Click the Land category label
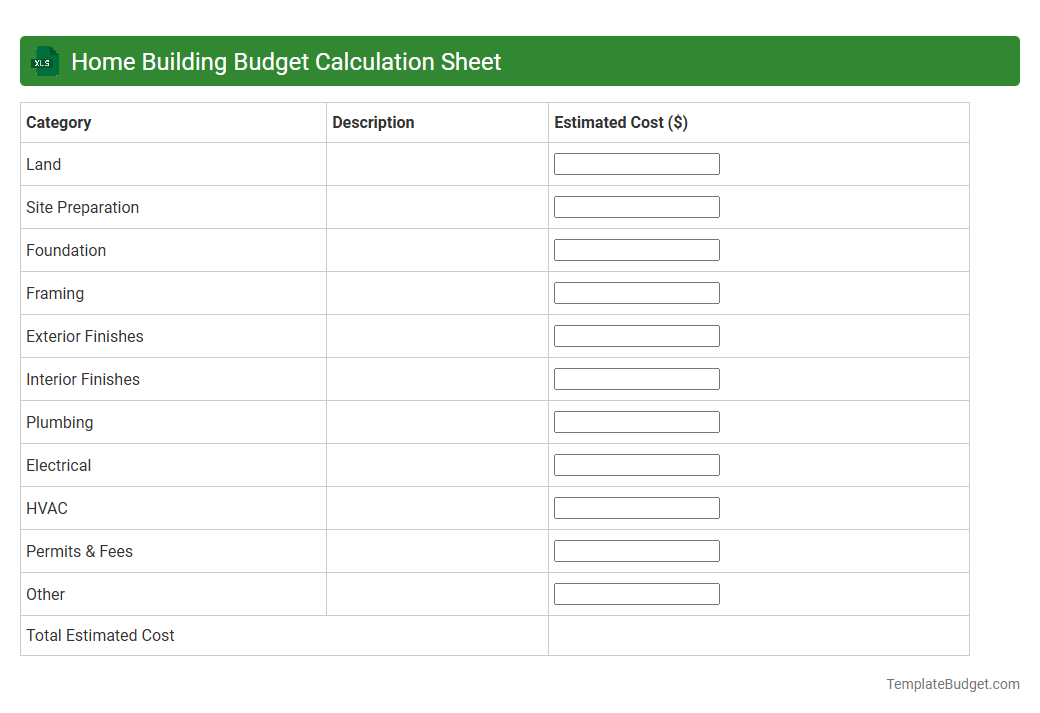 click(x=44, y=164)
